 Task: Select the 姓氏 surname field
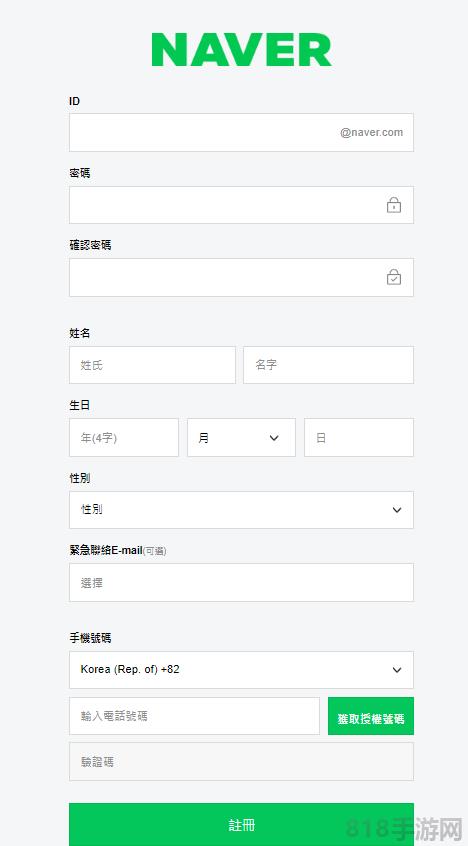click(152, 365)
